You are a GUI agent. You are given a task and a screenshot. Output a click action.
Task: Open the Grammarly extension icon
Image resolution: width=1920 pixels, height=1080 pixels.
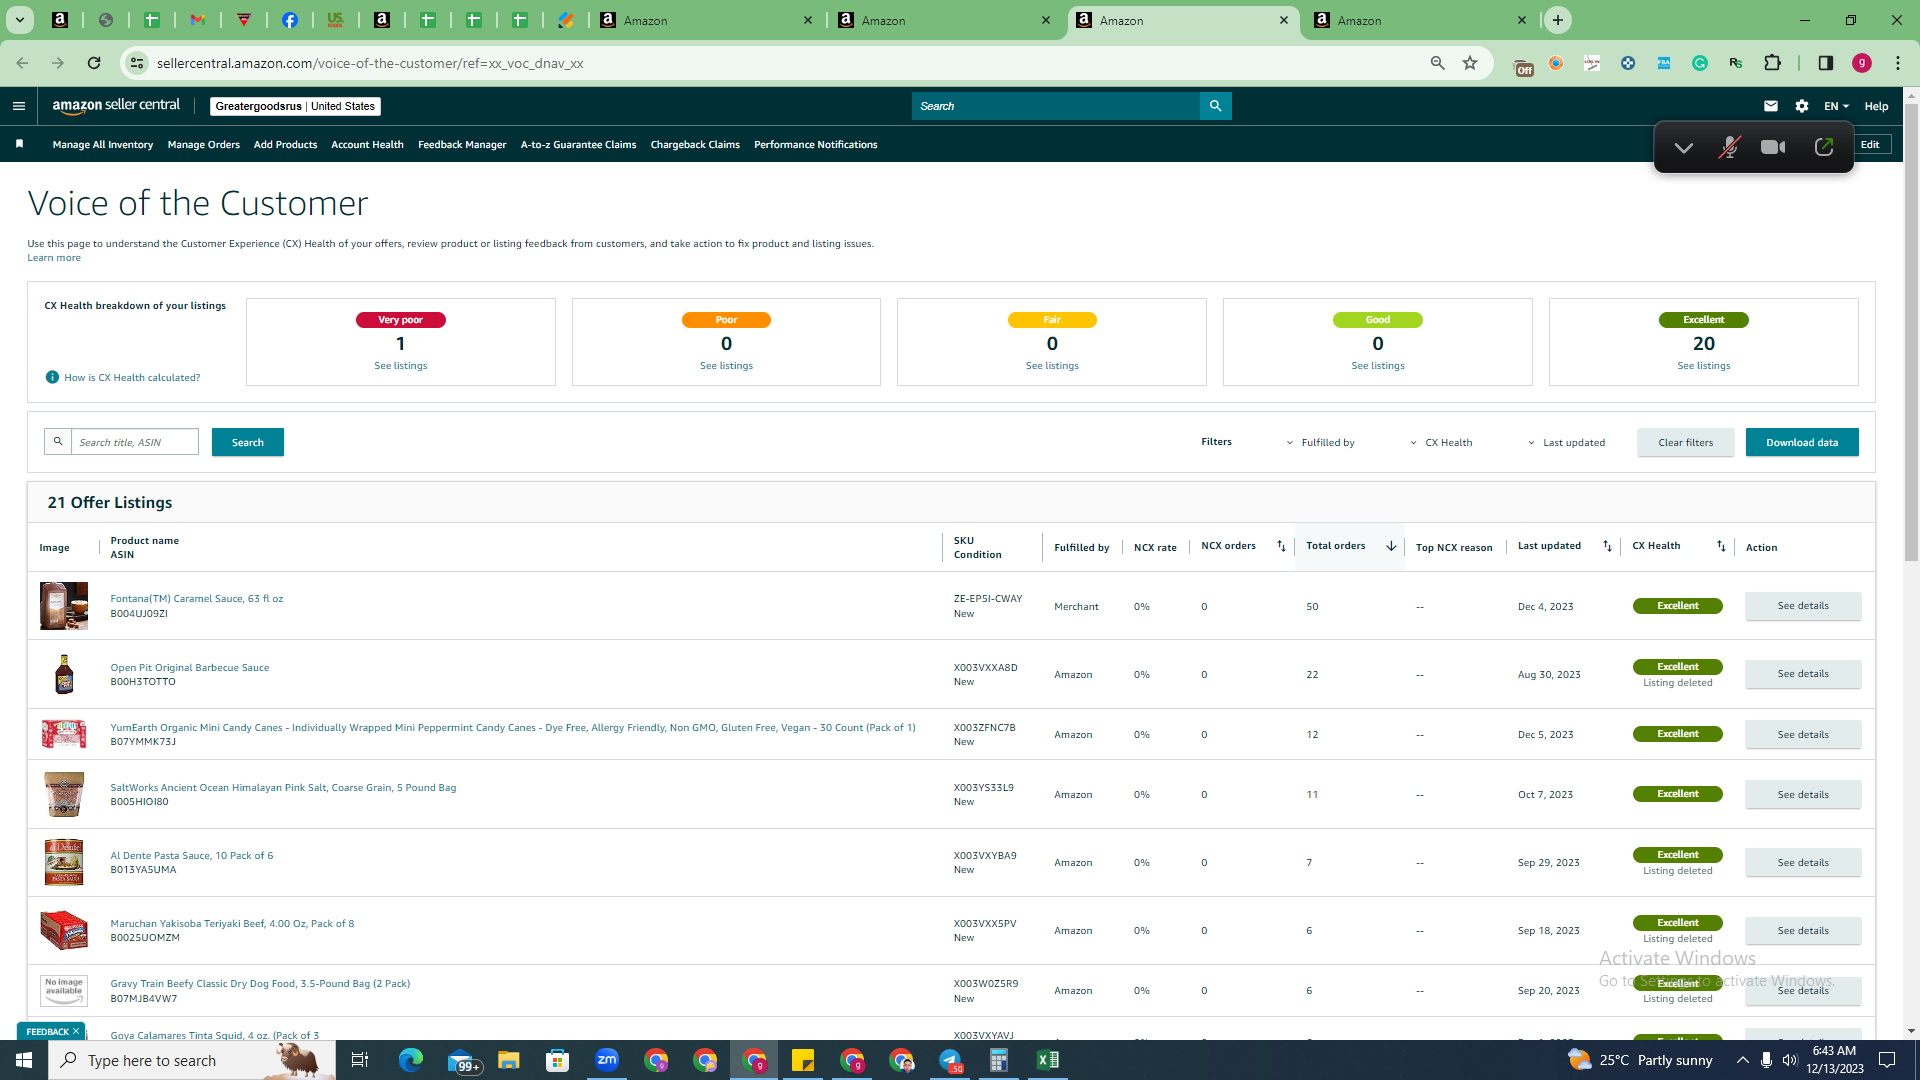pyautogui.click(x=1700, y=63)
